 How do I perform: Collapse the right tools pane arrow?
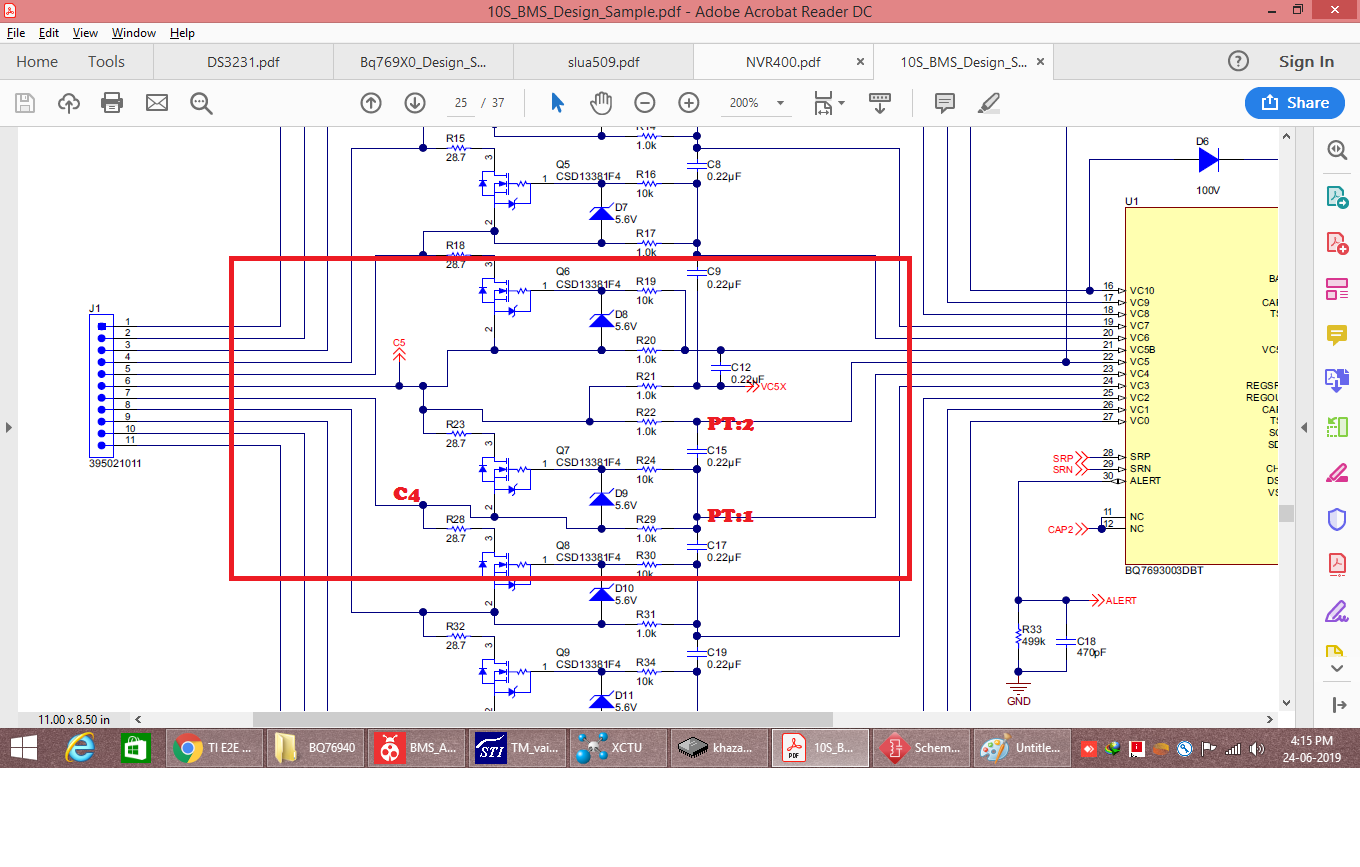(1304, 427)
